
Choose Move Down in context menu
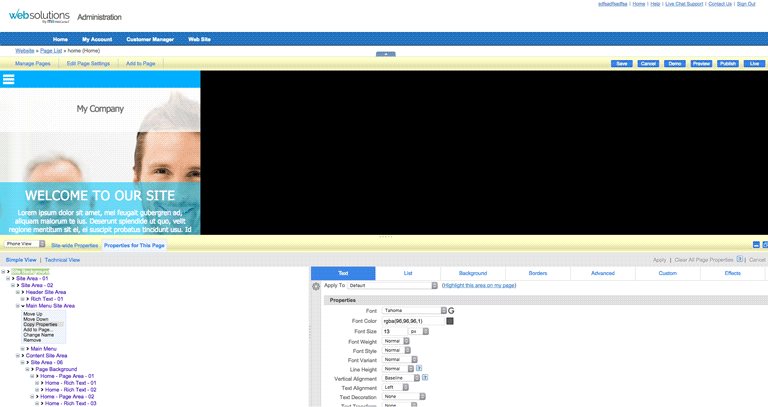(x=36, y=319)
